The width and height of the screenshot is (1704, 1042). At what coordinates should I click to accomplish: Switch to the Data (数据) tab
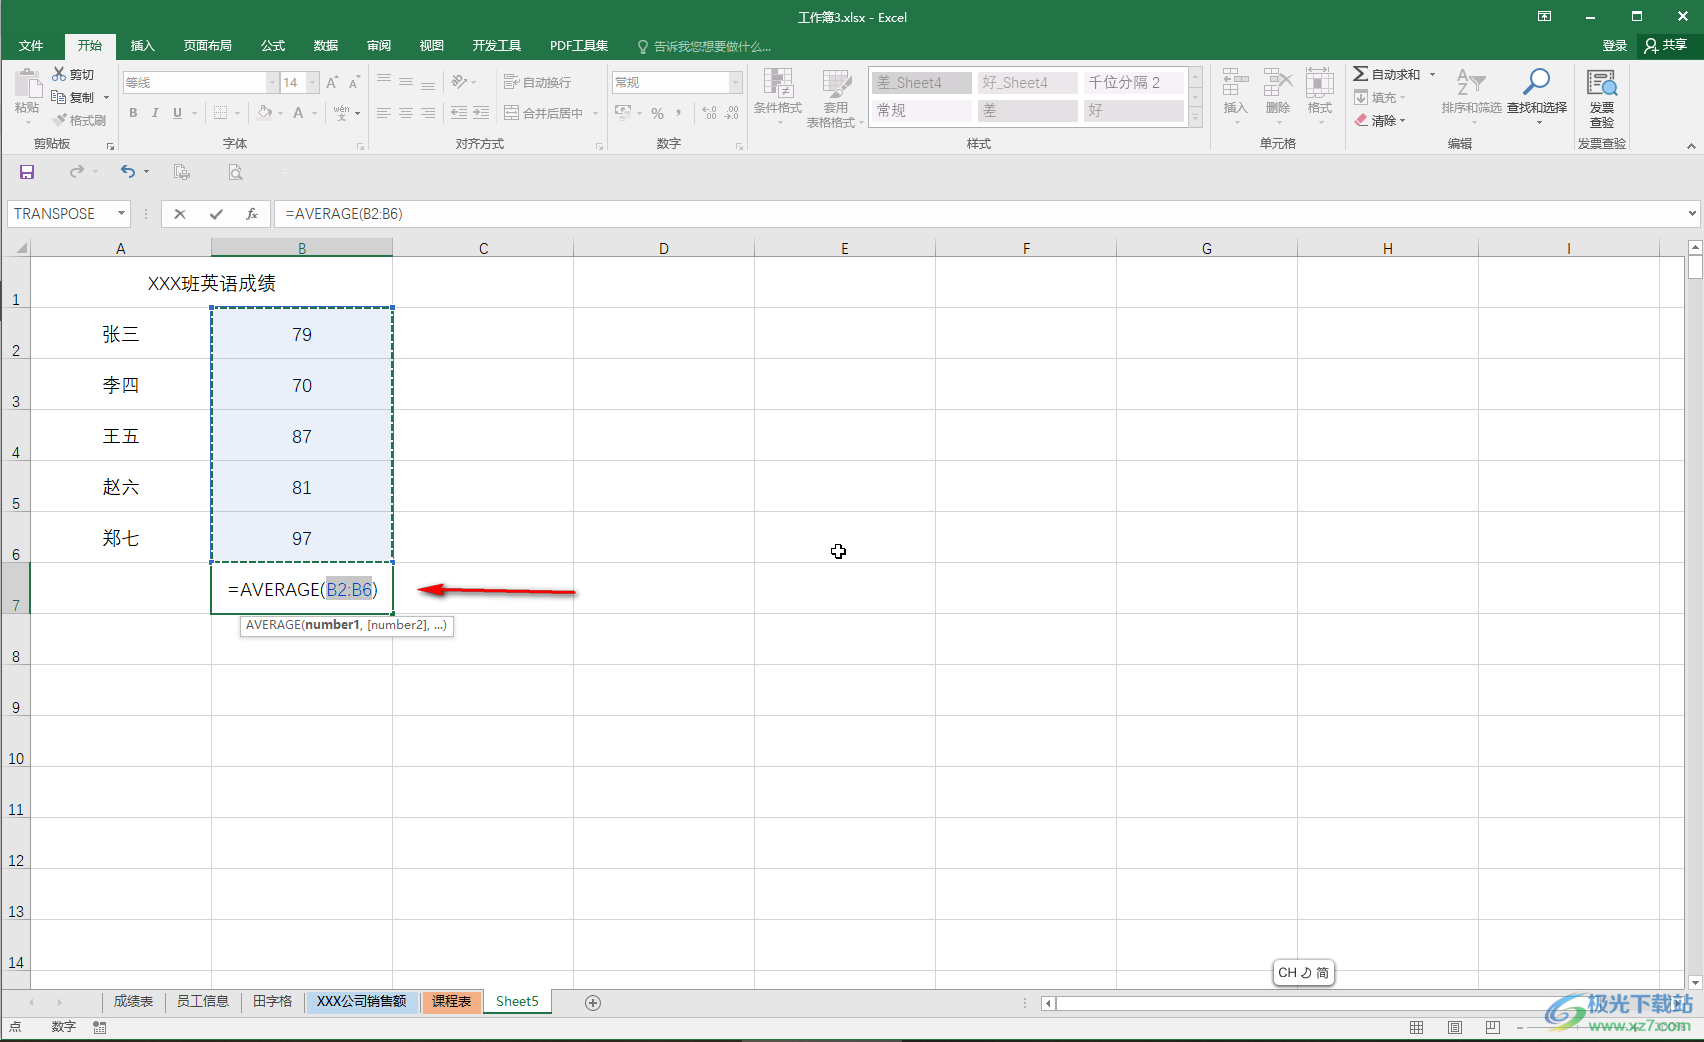point(326,46)
